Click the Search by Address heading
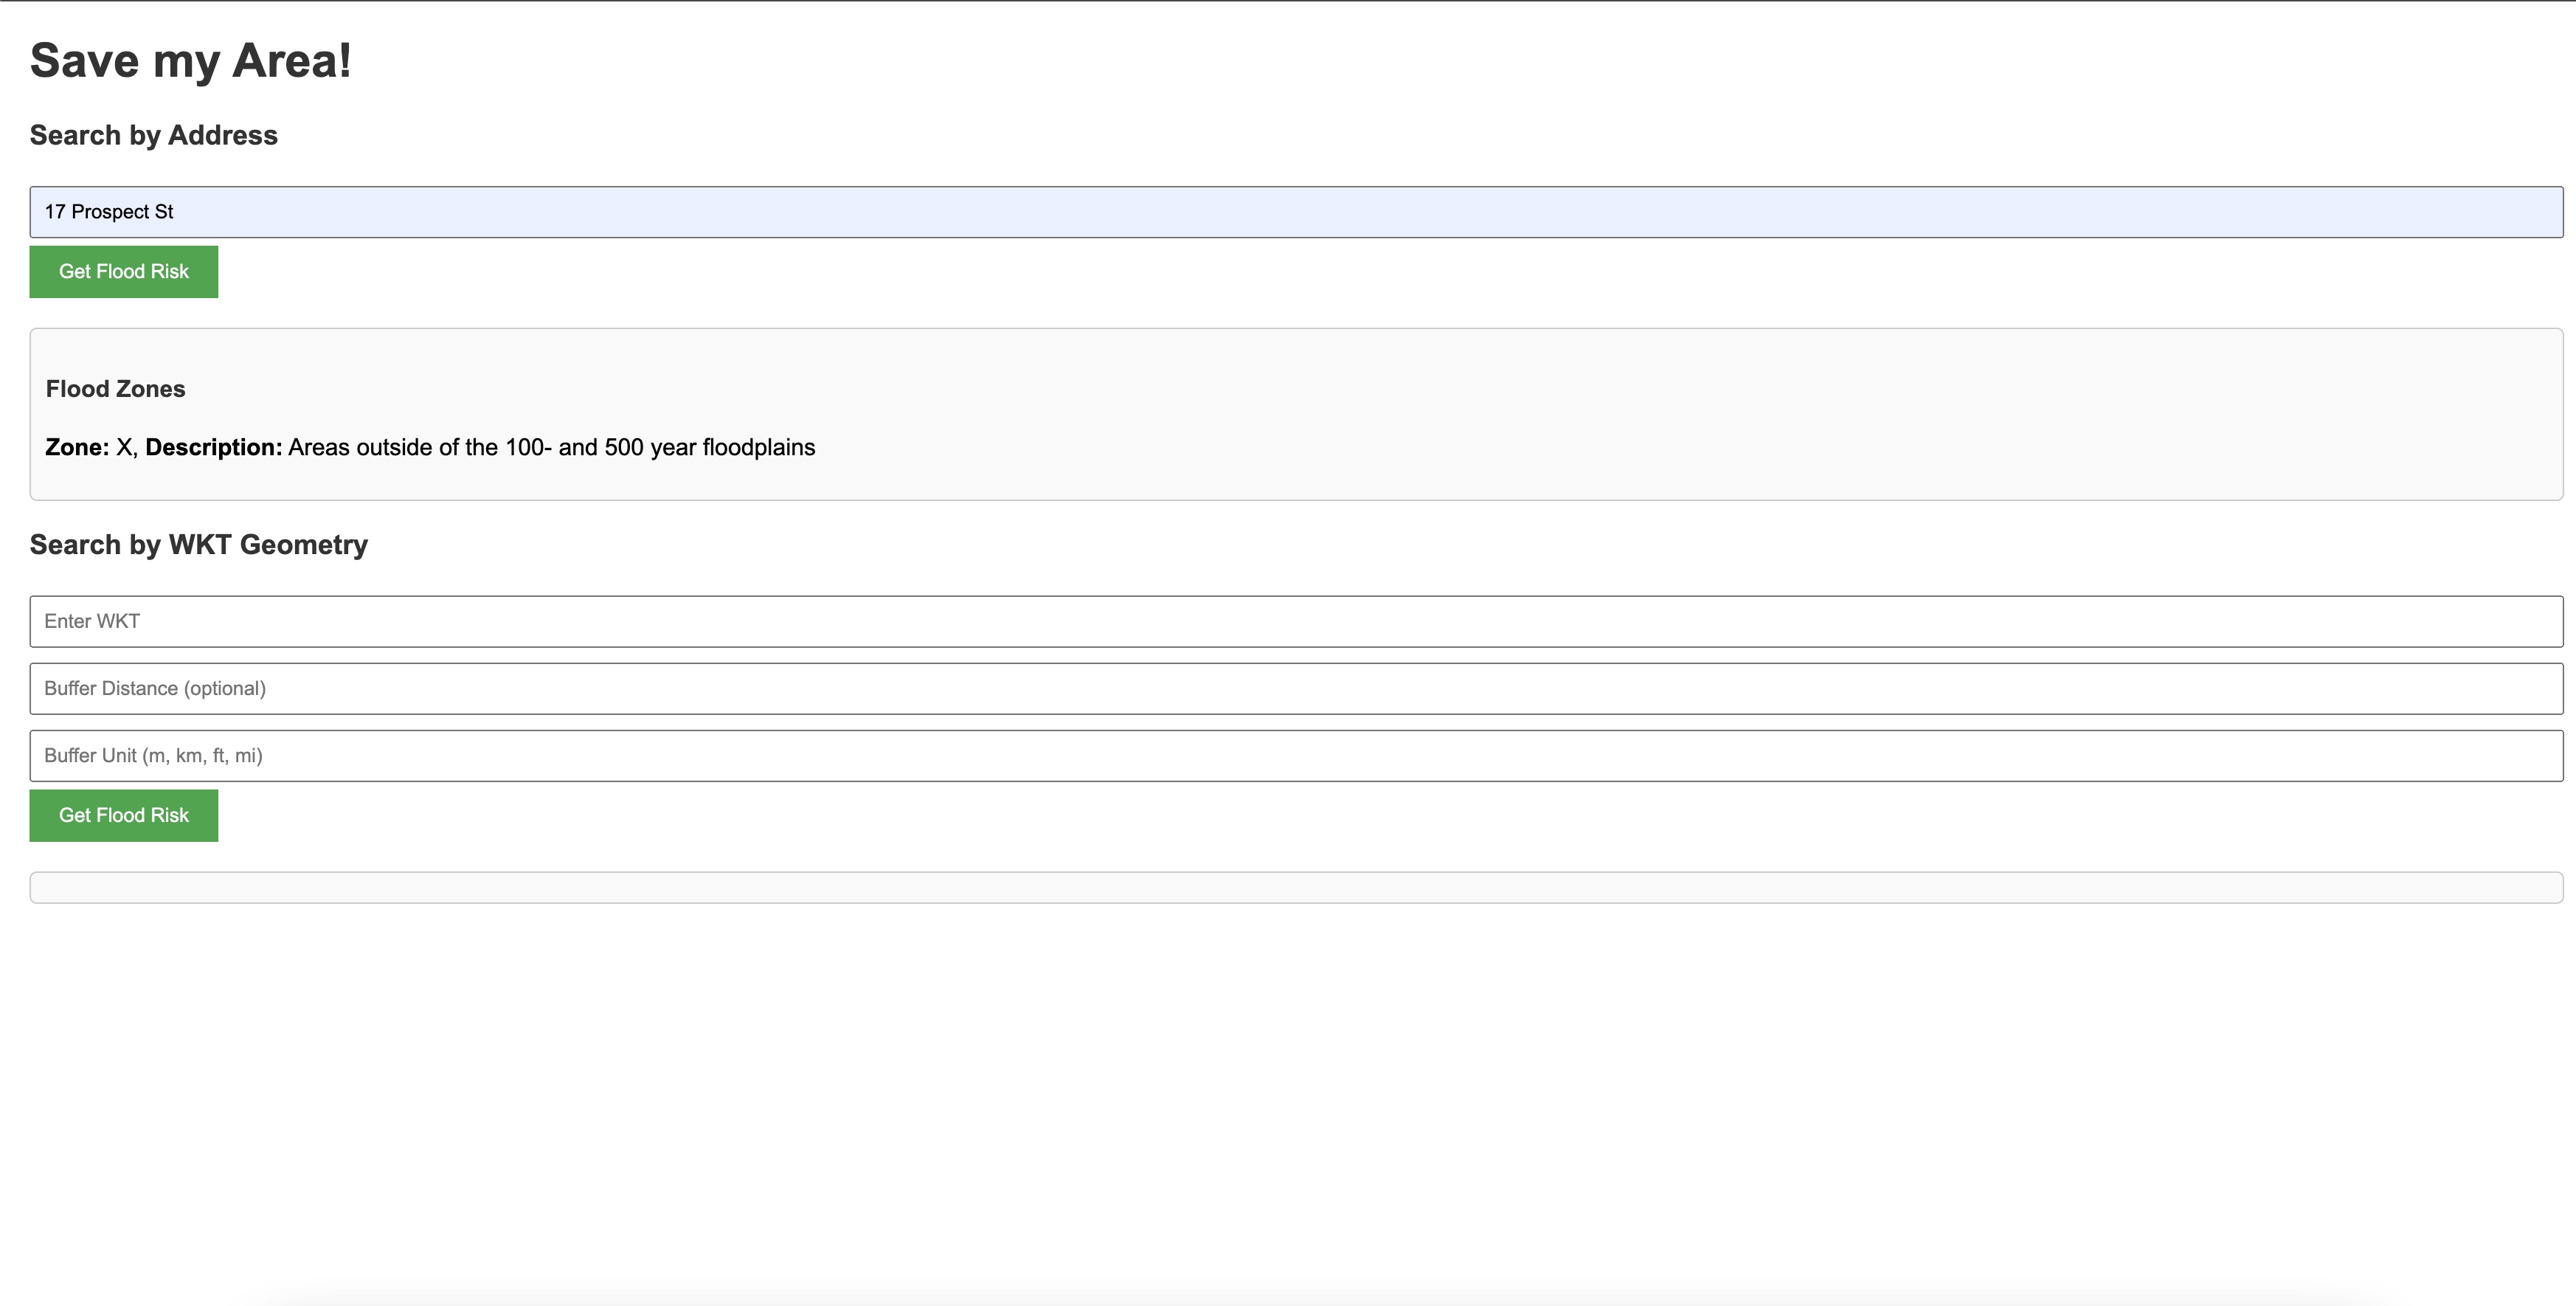Screen dimensions: 2576x1306 [153, 135]
